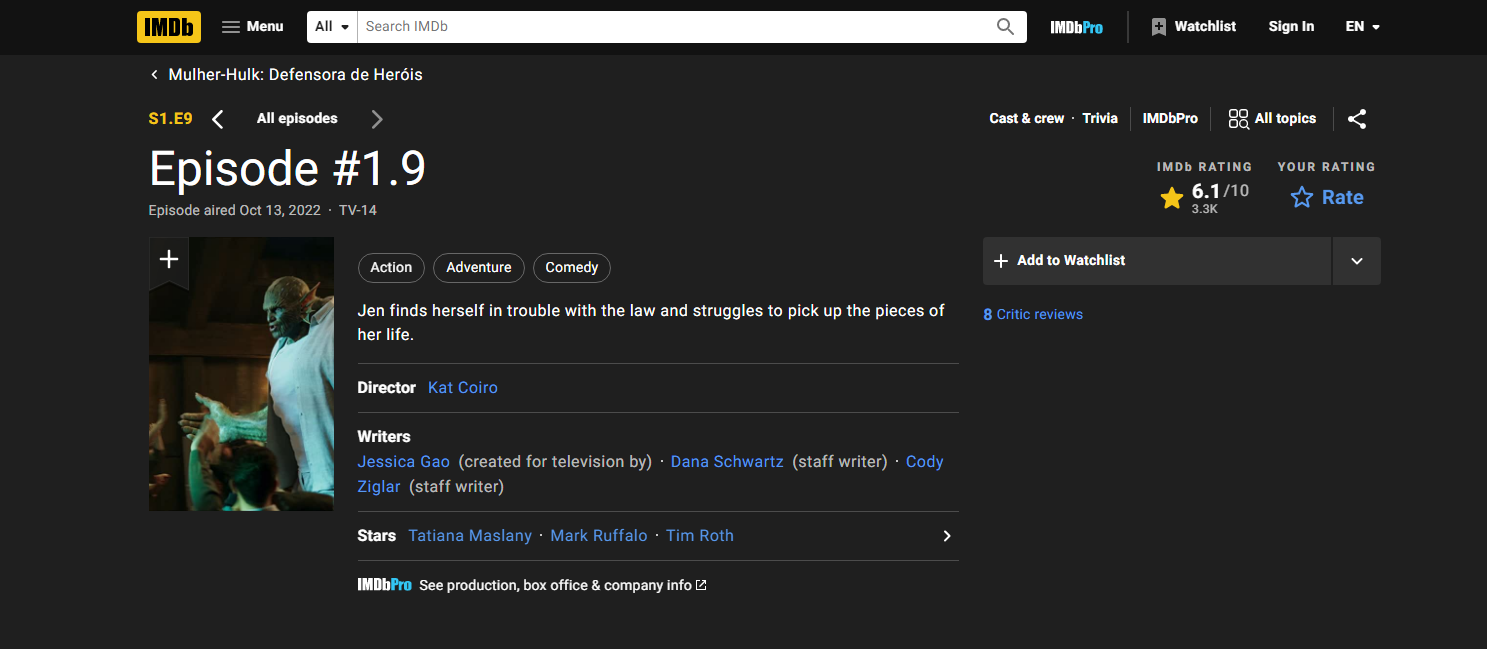Open writer Dana Schwartz's page
Viewport: 1487px width, 649px height.
pos(727,462)
